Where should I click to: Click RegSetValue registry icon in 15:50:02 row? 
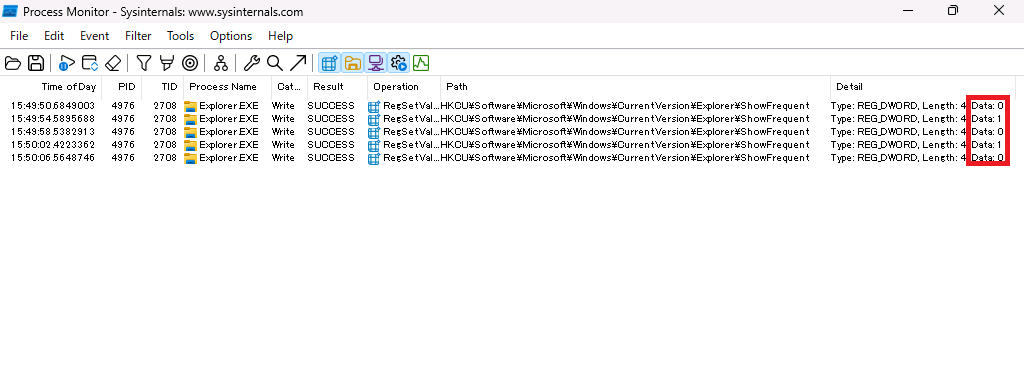point(374,145)
